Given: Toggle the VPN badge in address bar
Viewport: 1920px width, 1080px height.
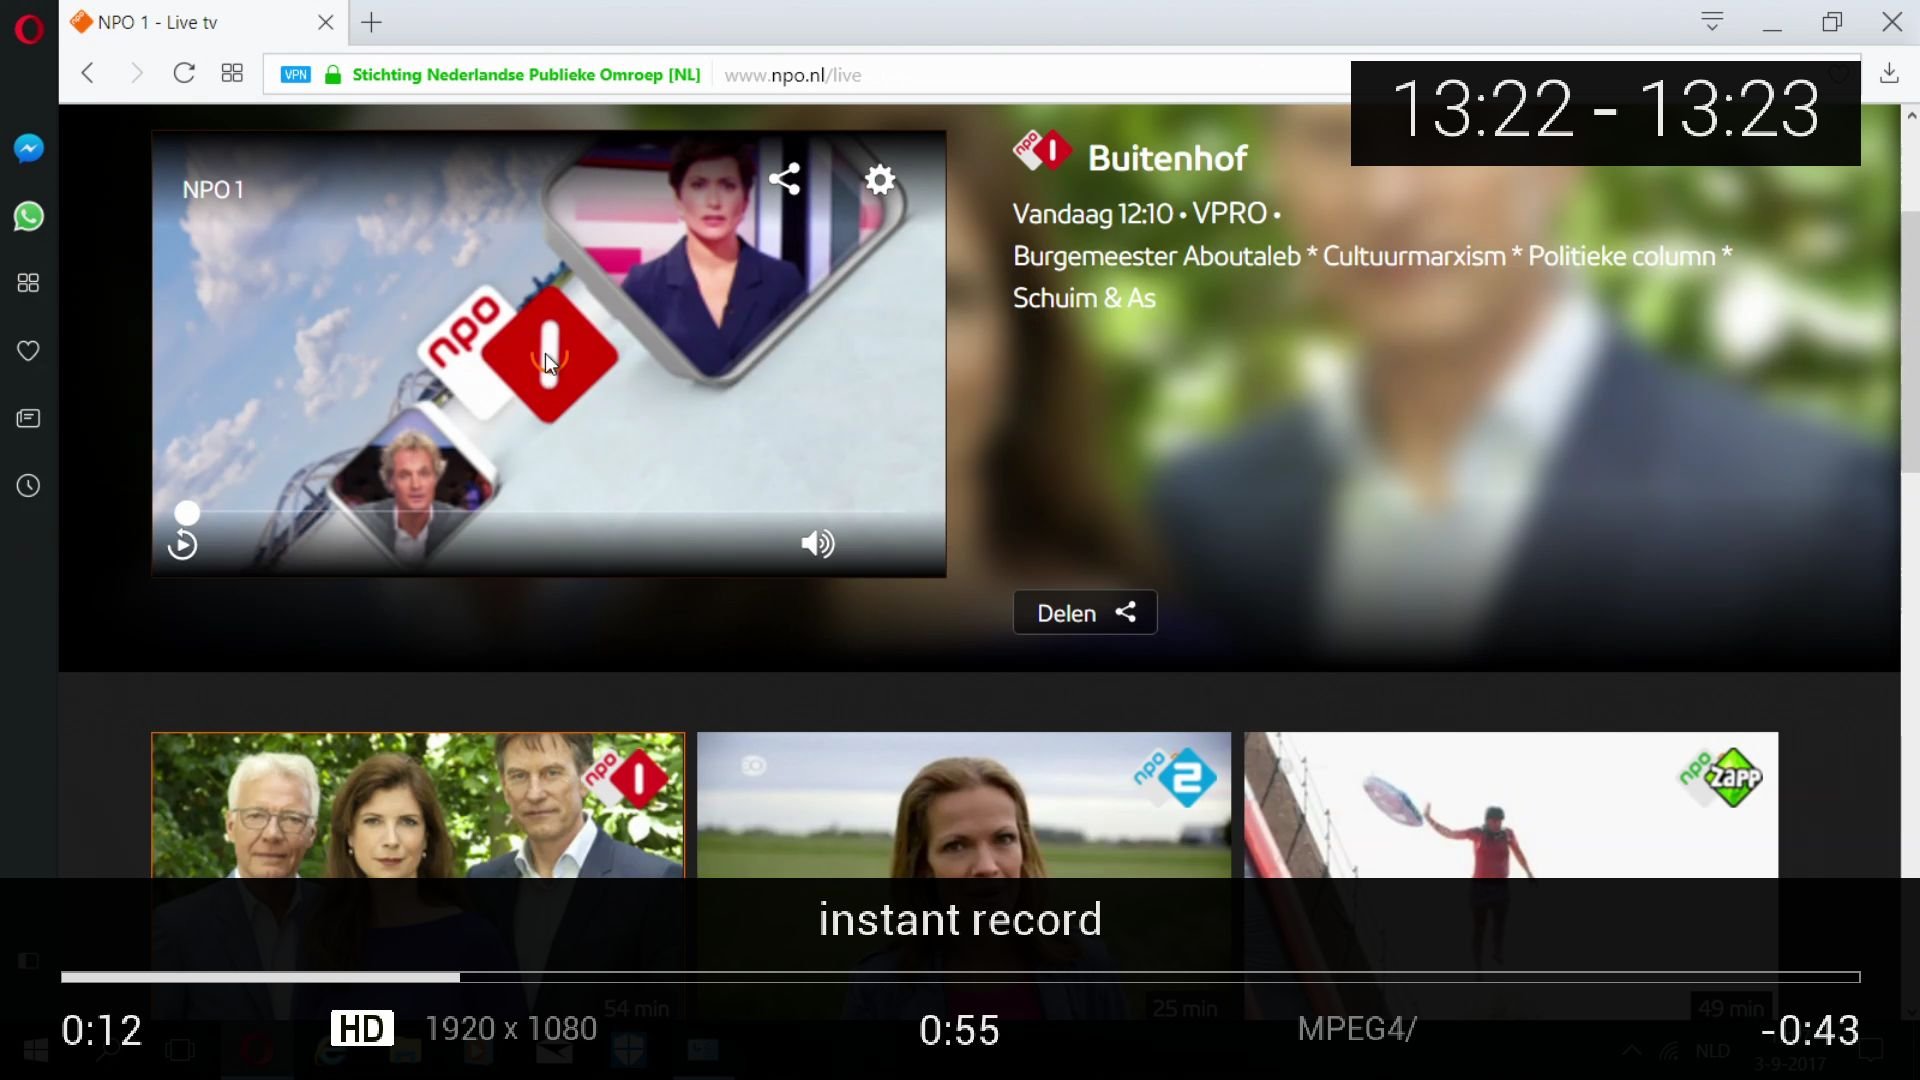Looking at the screenshot, I should tap(296, 75).
